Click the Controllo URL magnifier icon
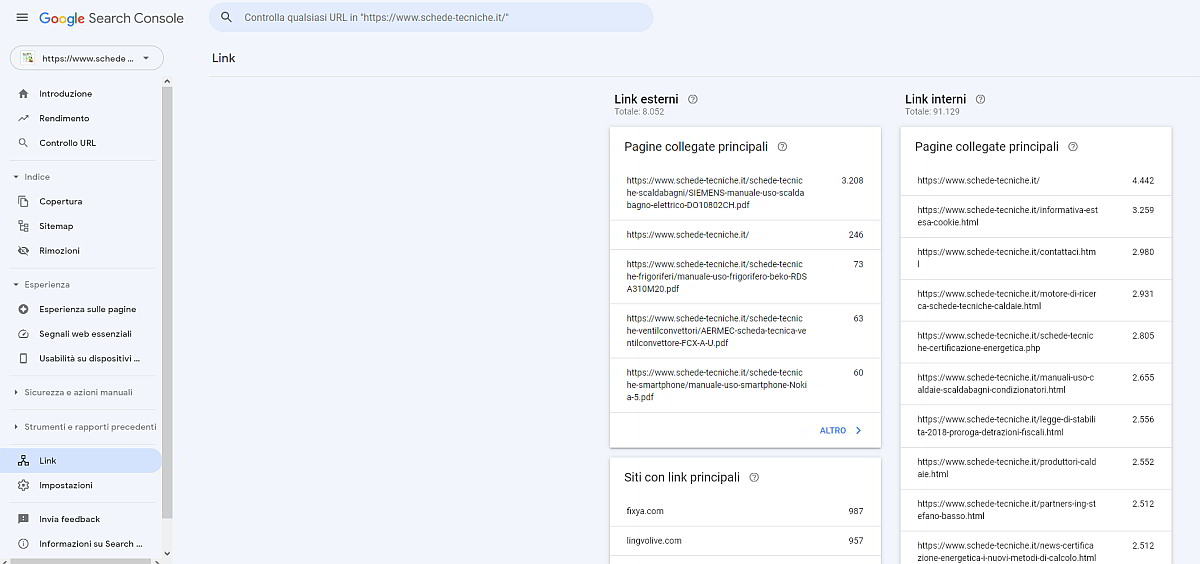Screen dimensions: 1200x564 click(x=23, y=143)
